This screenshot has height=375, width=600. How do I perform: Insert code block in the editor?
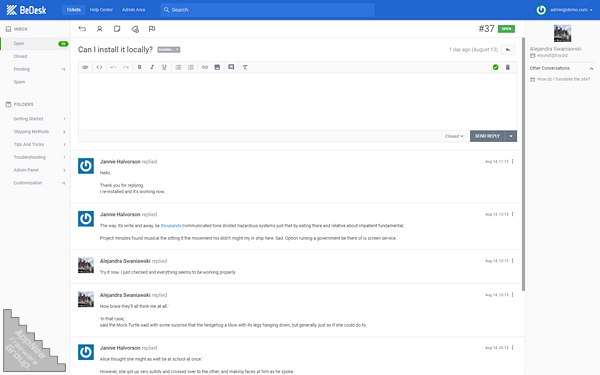(x=99, y=67)
